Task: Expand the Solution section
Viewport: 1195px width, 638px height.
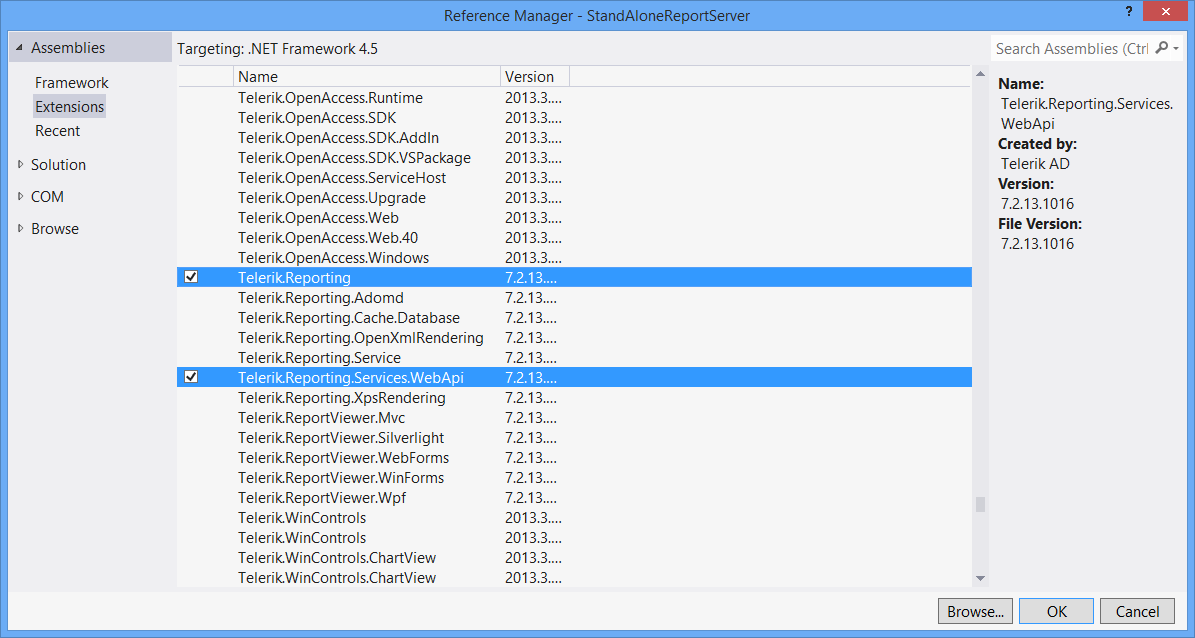Action: point(21,164)
